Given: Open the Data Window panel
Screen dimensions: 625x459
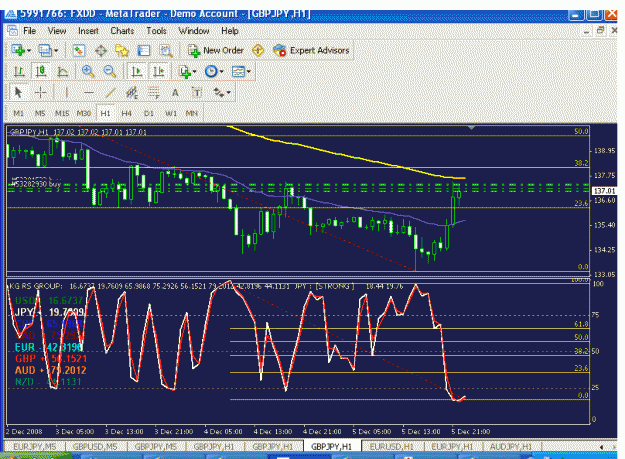Looking at the screenshot, I should click(100, 51).
